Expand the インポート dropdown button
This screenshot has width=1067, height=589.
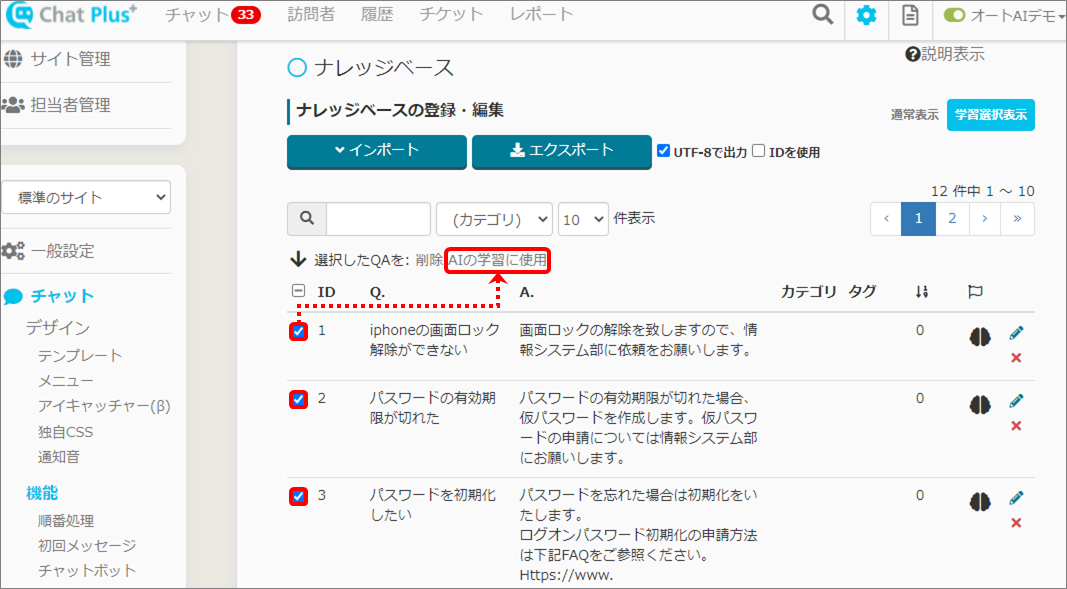[377, 151]
